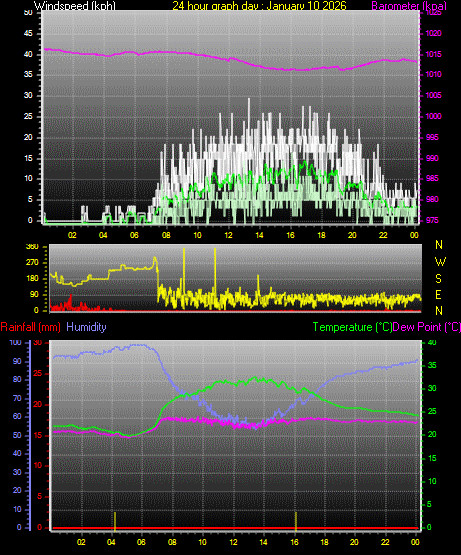Select '180' on the wind direction axis

pos(32,279)
